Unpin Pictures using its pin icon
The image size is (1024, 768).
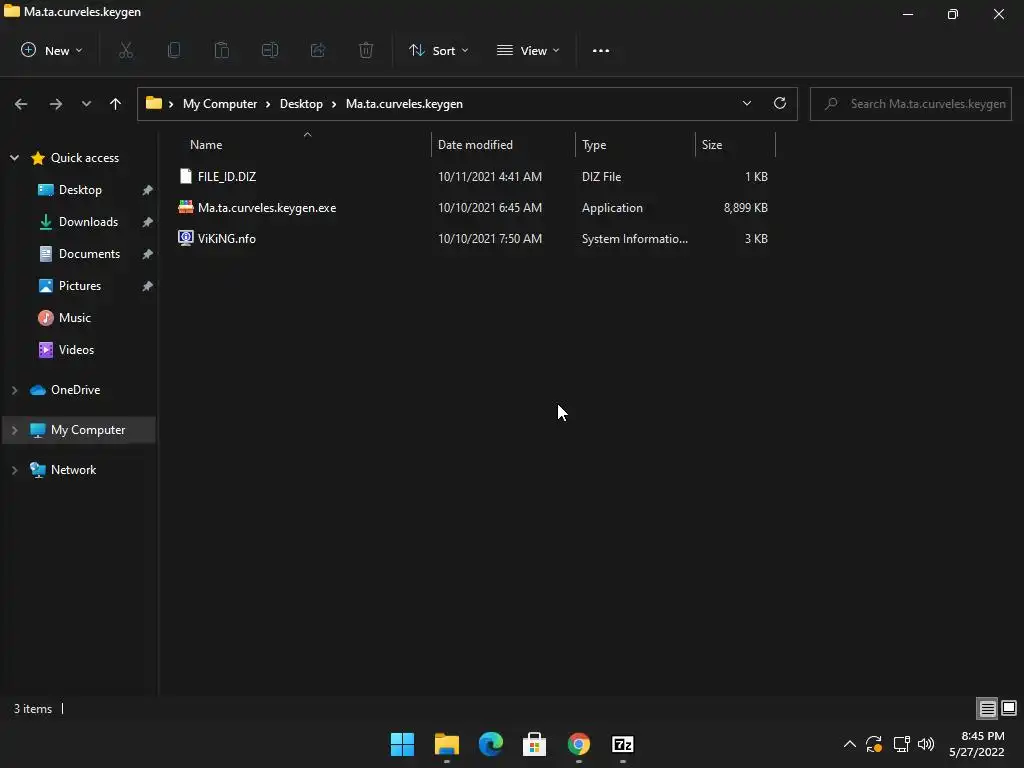(148, 286)
